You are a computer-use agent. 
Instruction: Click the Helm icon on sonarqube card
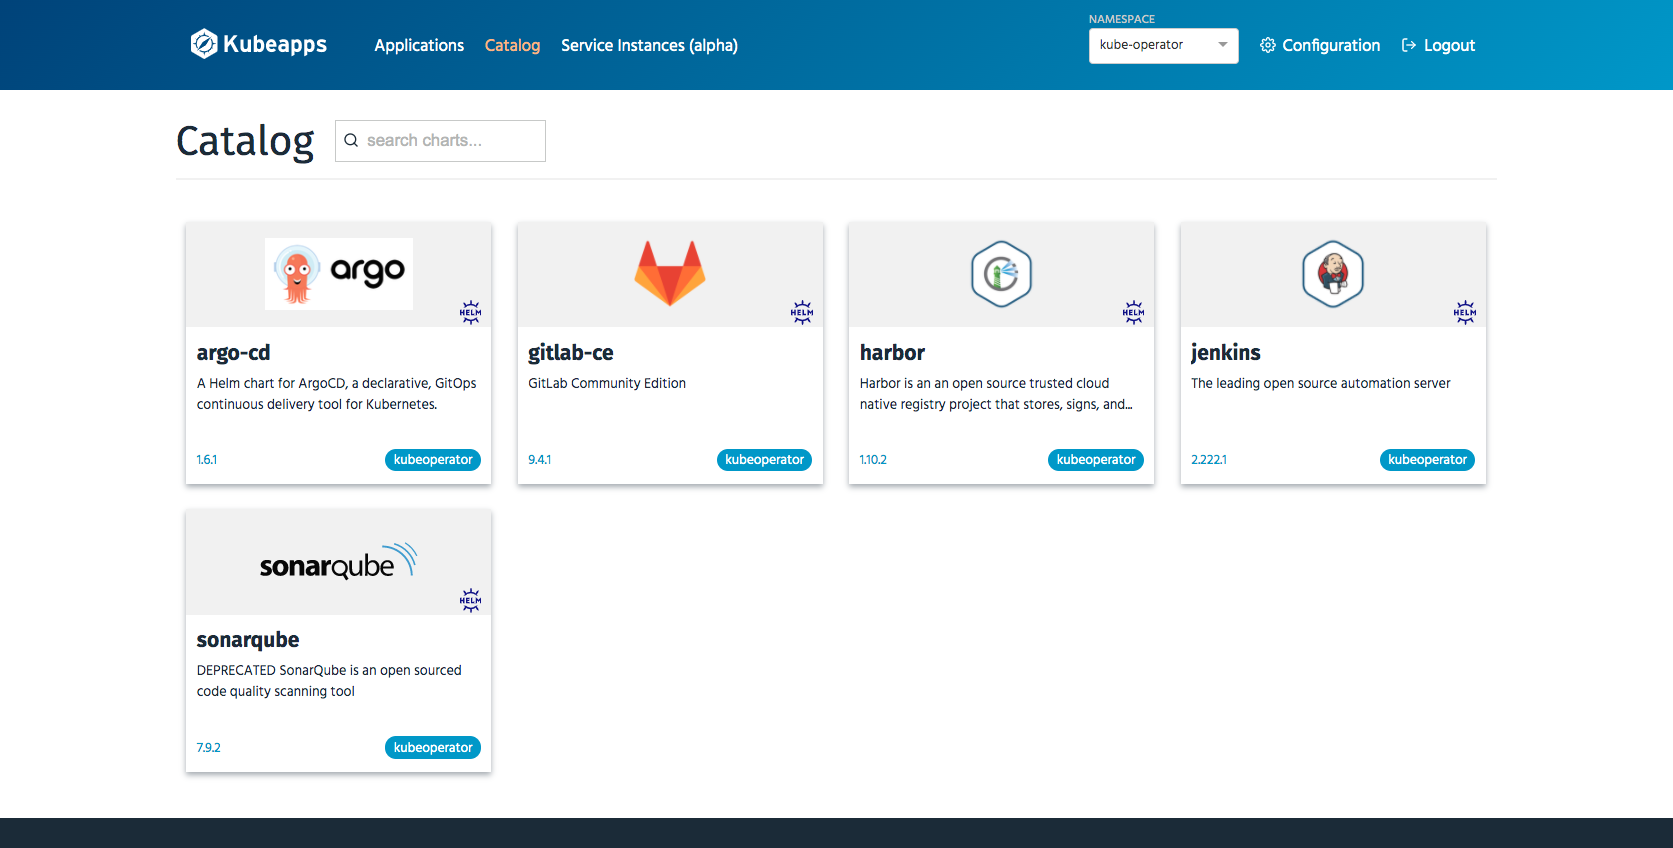pyautogui.click(x=470, y=600)
